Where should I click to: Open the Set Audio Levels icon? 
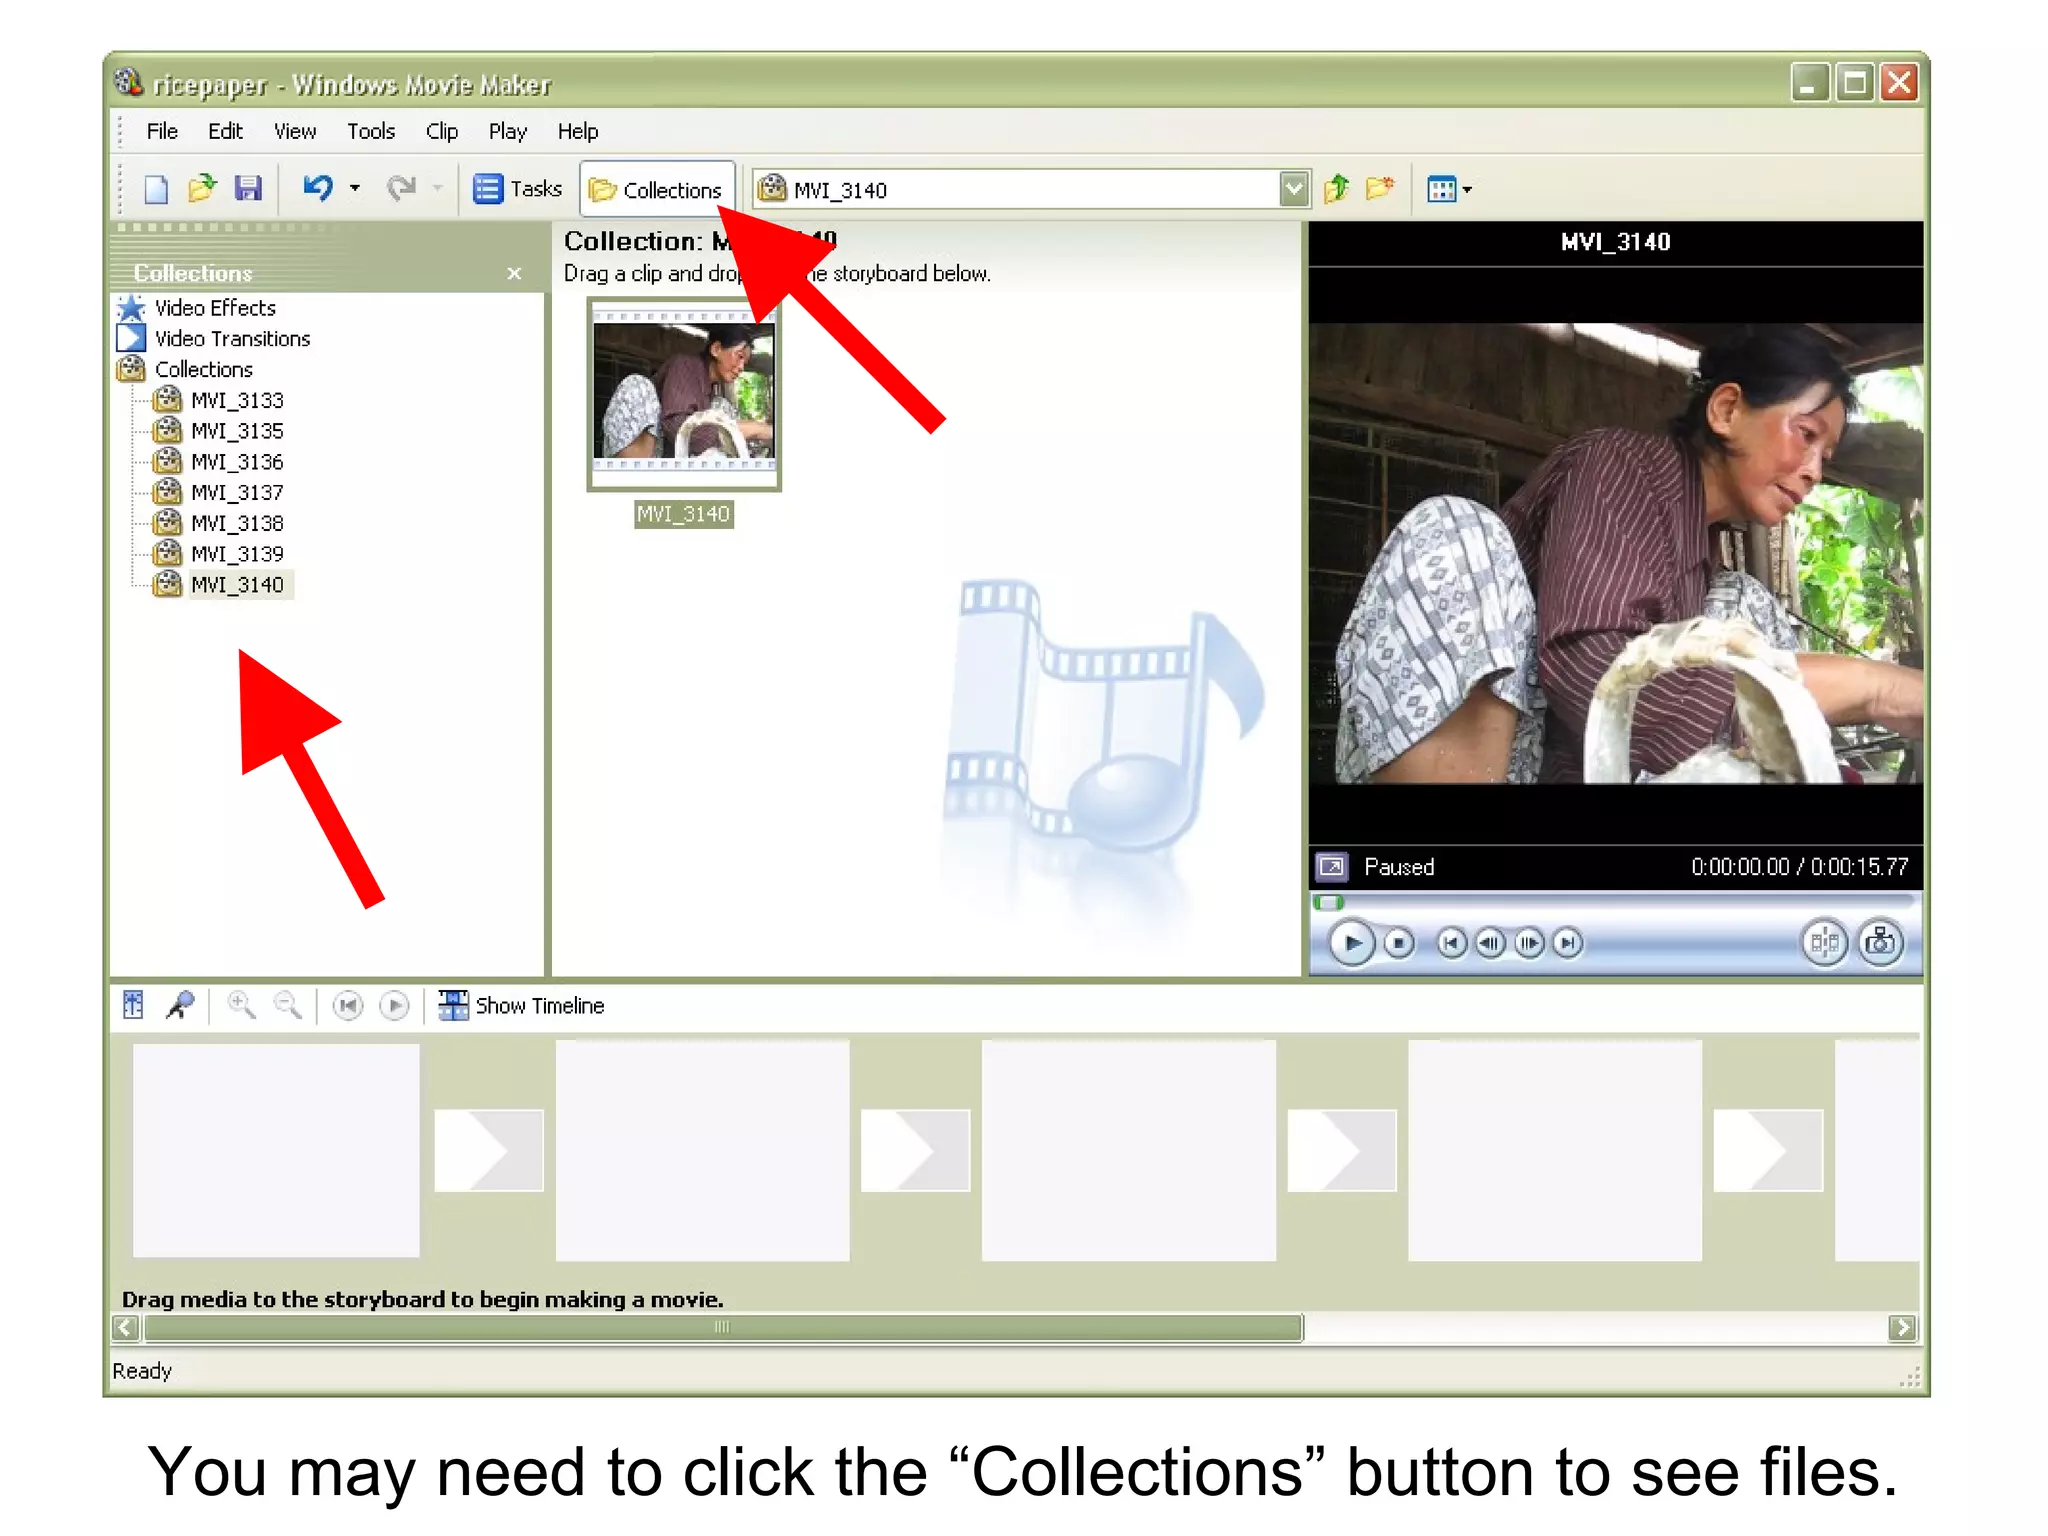pyautogui.click(x=133, y=1005)
